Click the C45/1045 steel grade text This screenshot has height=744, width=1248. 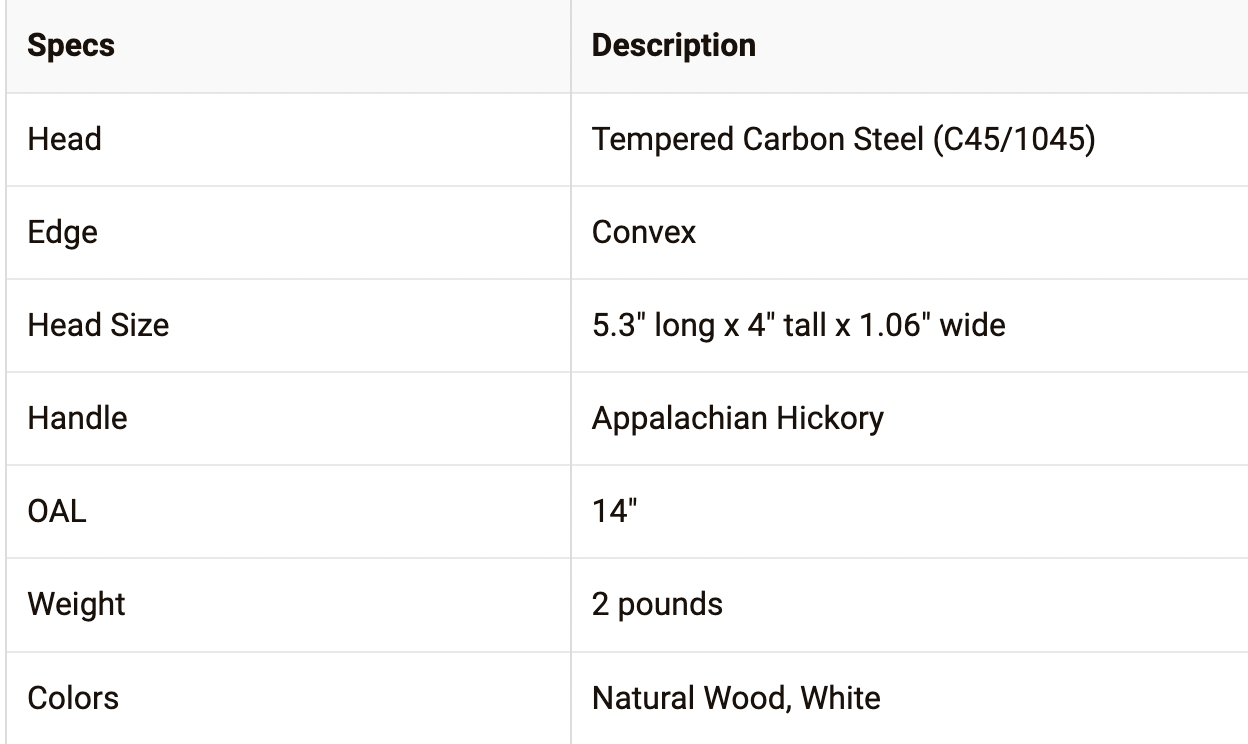tap(1013, 139)
